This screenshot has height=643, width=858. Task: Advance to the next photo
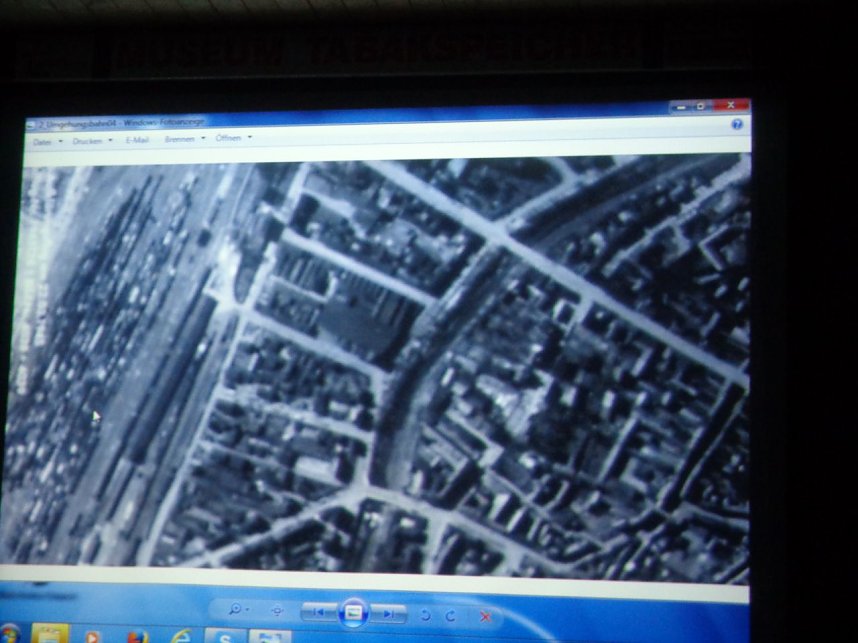pos(390,613)
